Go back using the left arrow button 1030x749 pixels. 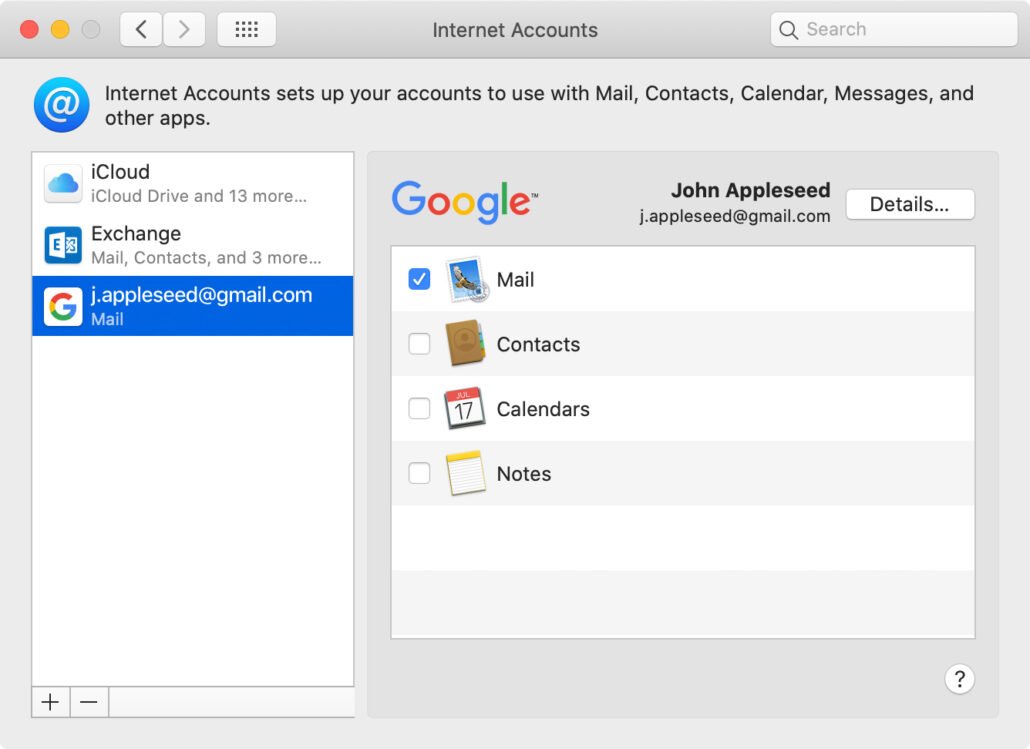141,30
